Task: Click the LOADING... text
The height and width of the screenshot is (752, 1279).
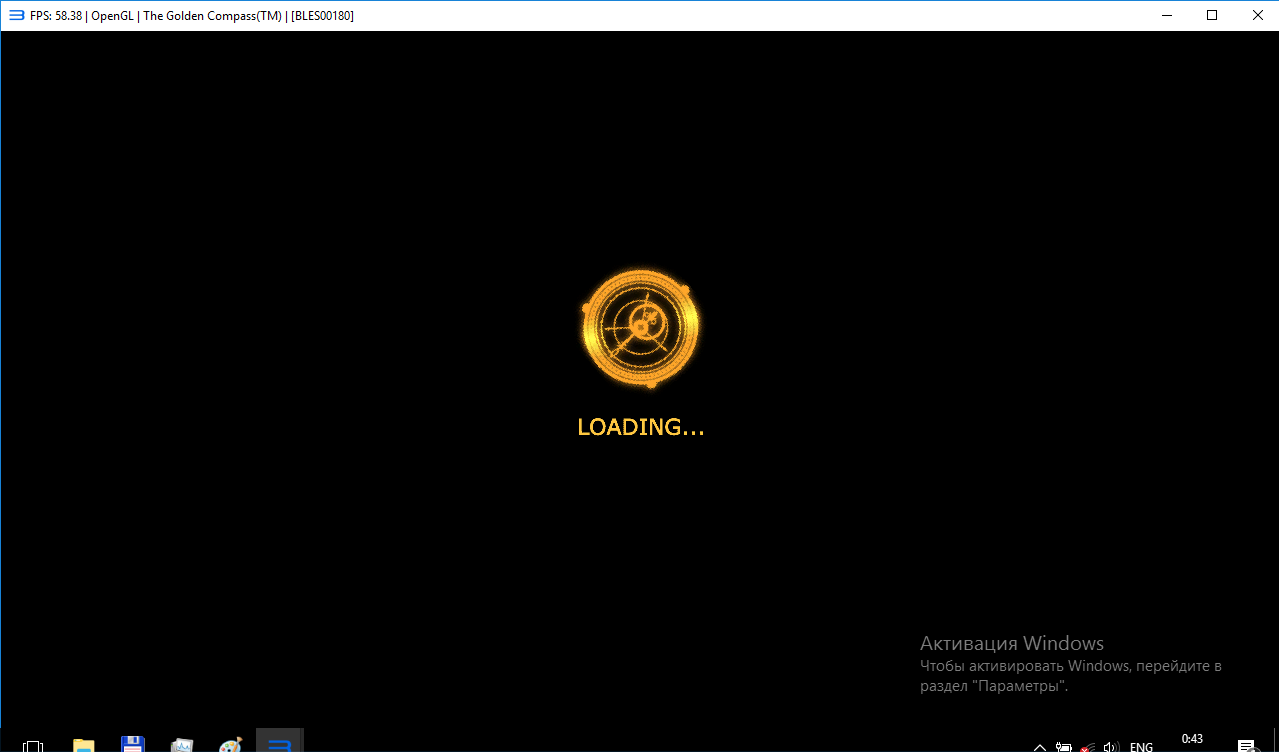Action: point(641,428)
